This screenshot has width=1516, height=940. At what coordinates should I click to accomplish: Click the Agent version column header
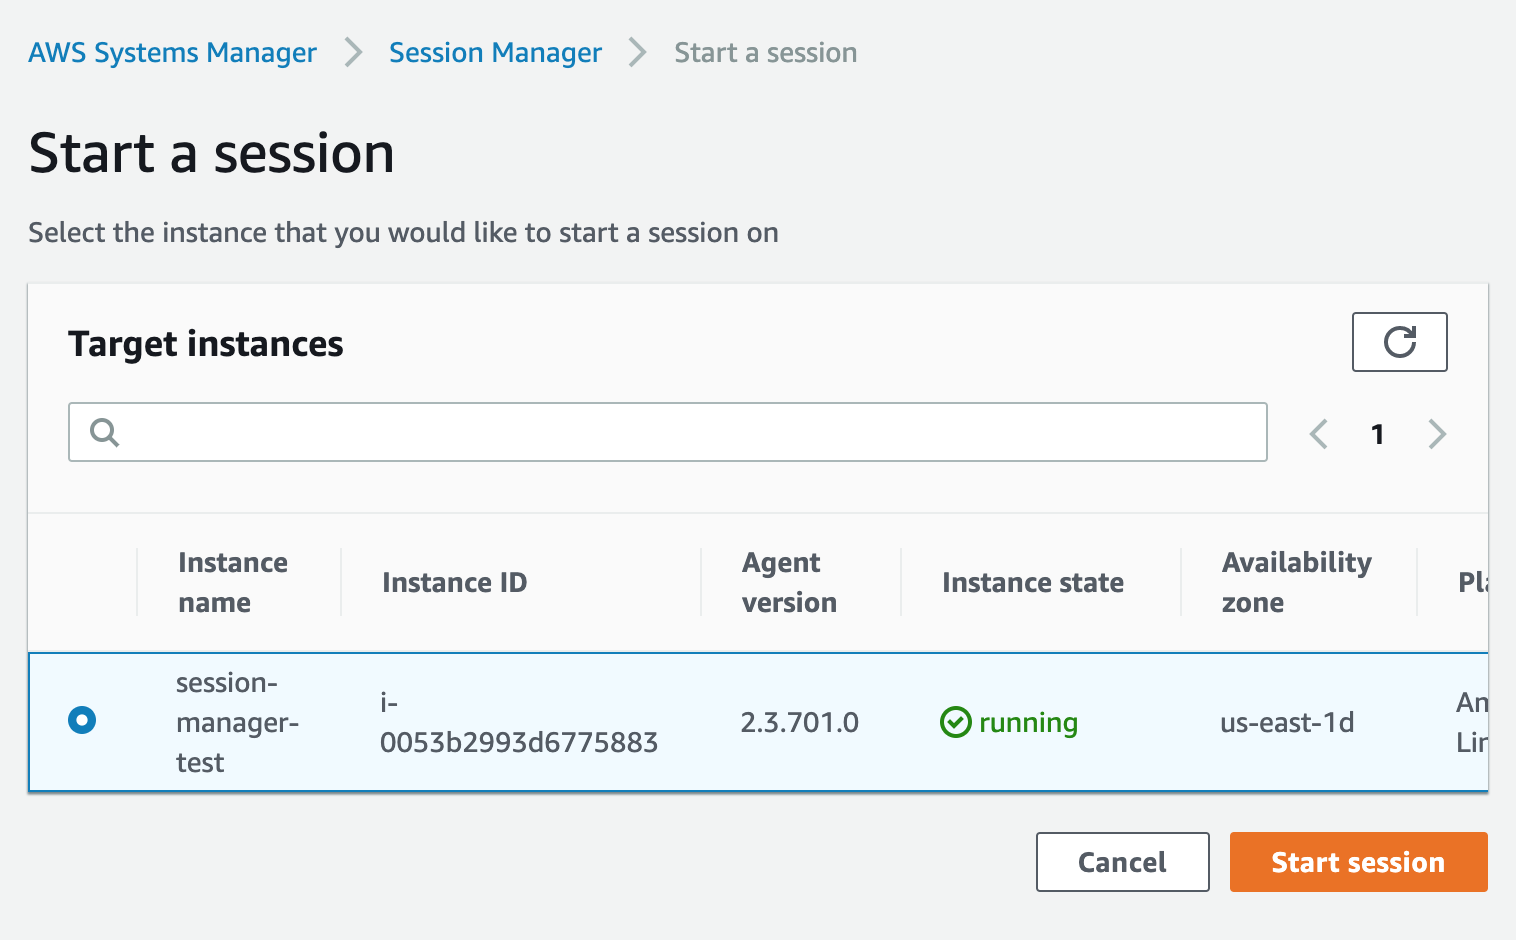click(789, 582)
